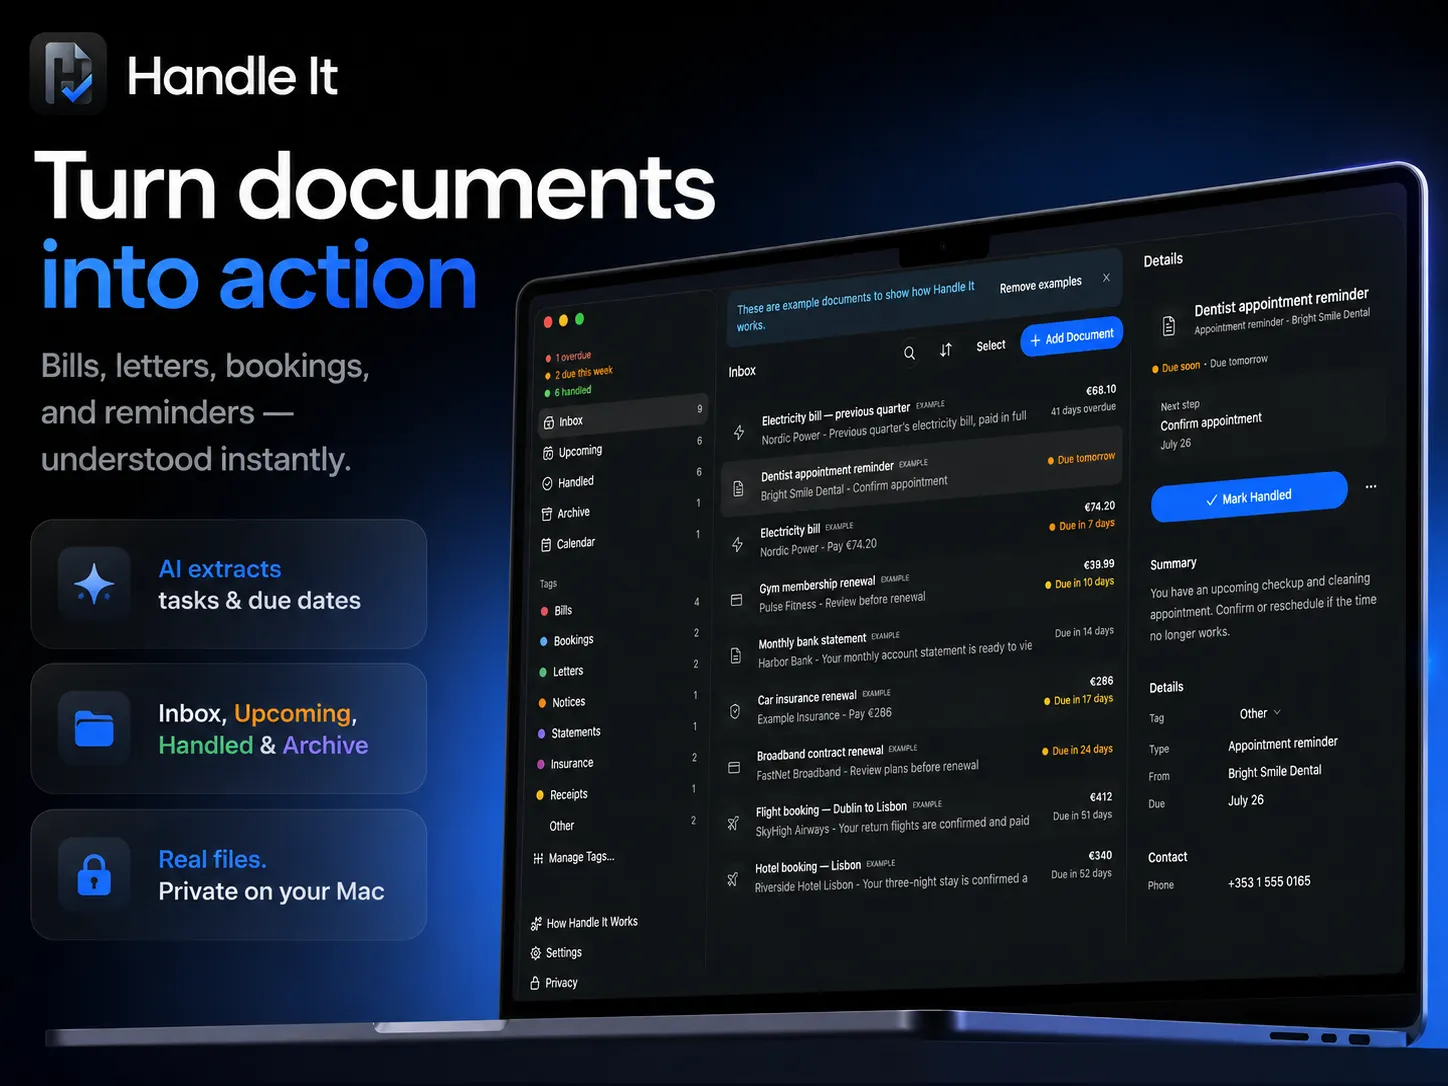Filter by the Other tag in sidebar
Viewport: 1448px width, 1086px height.
pyautogui.click(x=615, y=823)
